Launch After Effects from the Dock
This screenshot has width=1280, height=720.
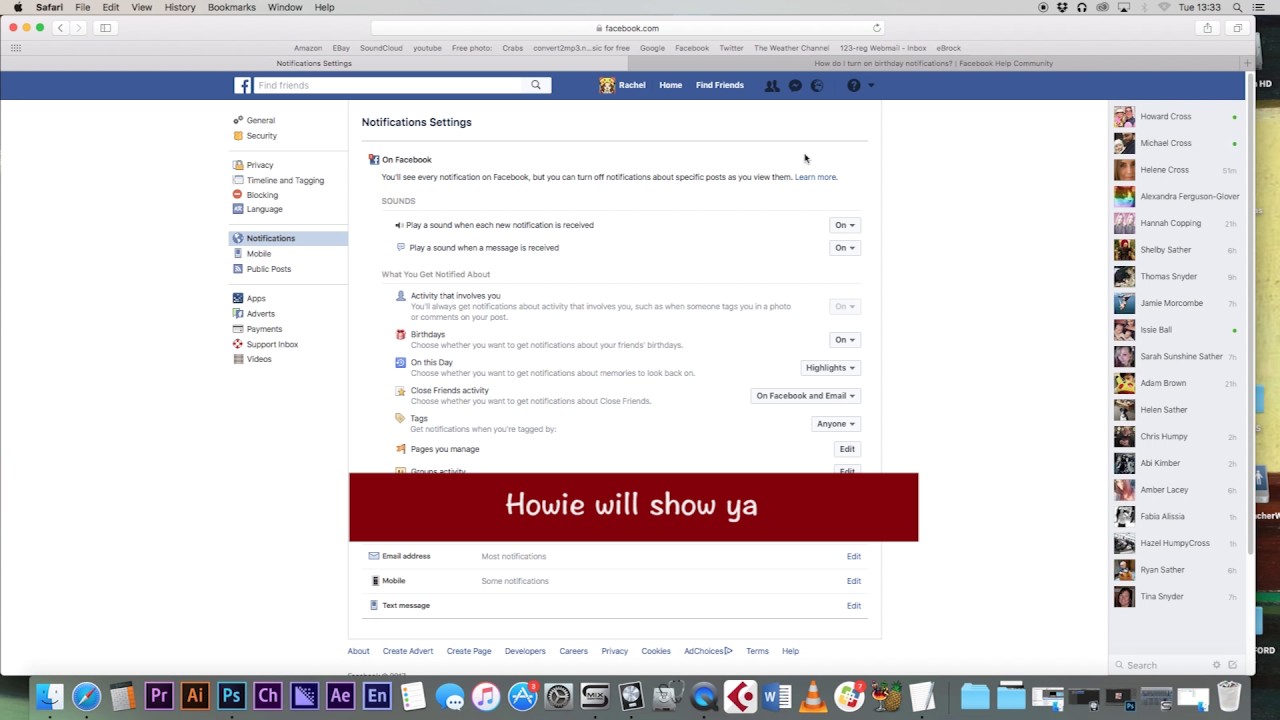(x=340, y=696)
